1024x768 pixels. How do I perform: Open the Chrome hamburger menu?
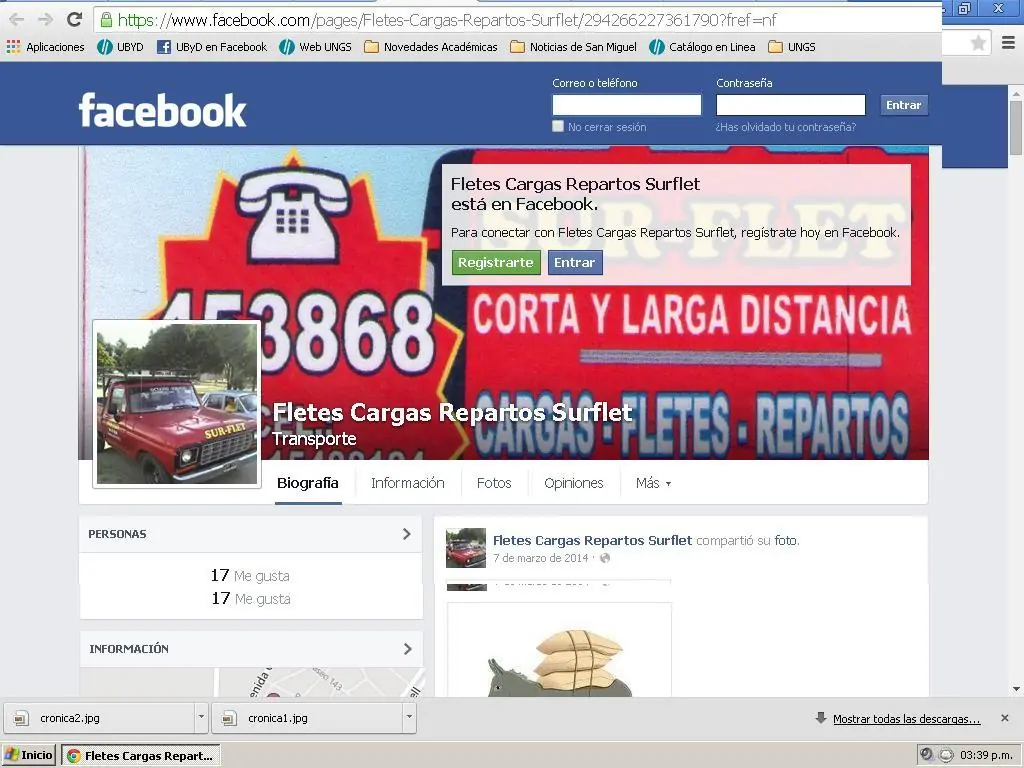click(x=1008, y=43)
